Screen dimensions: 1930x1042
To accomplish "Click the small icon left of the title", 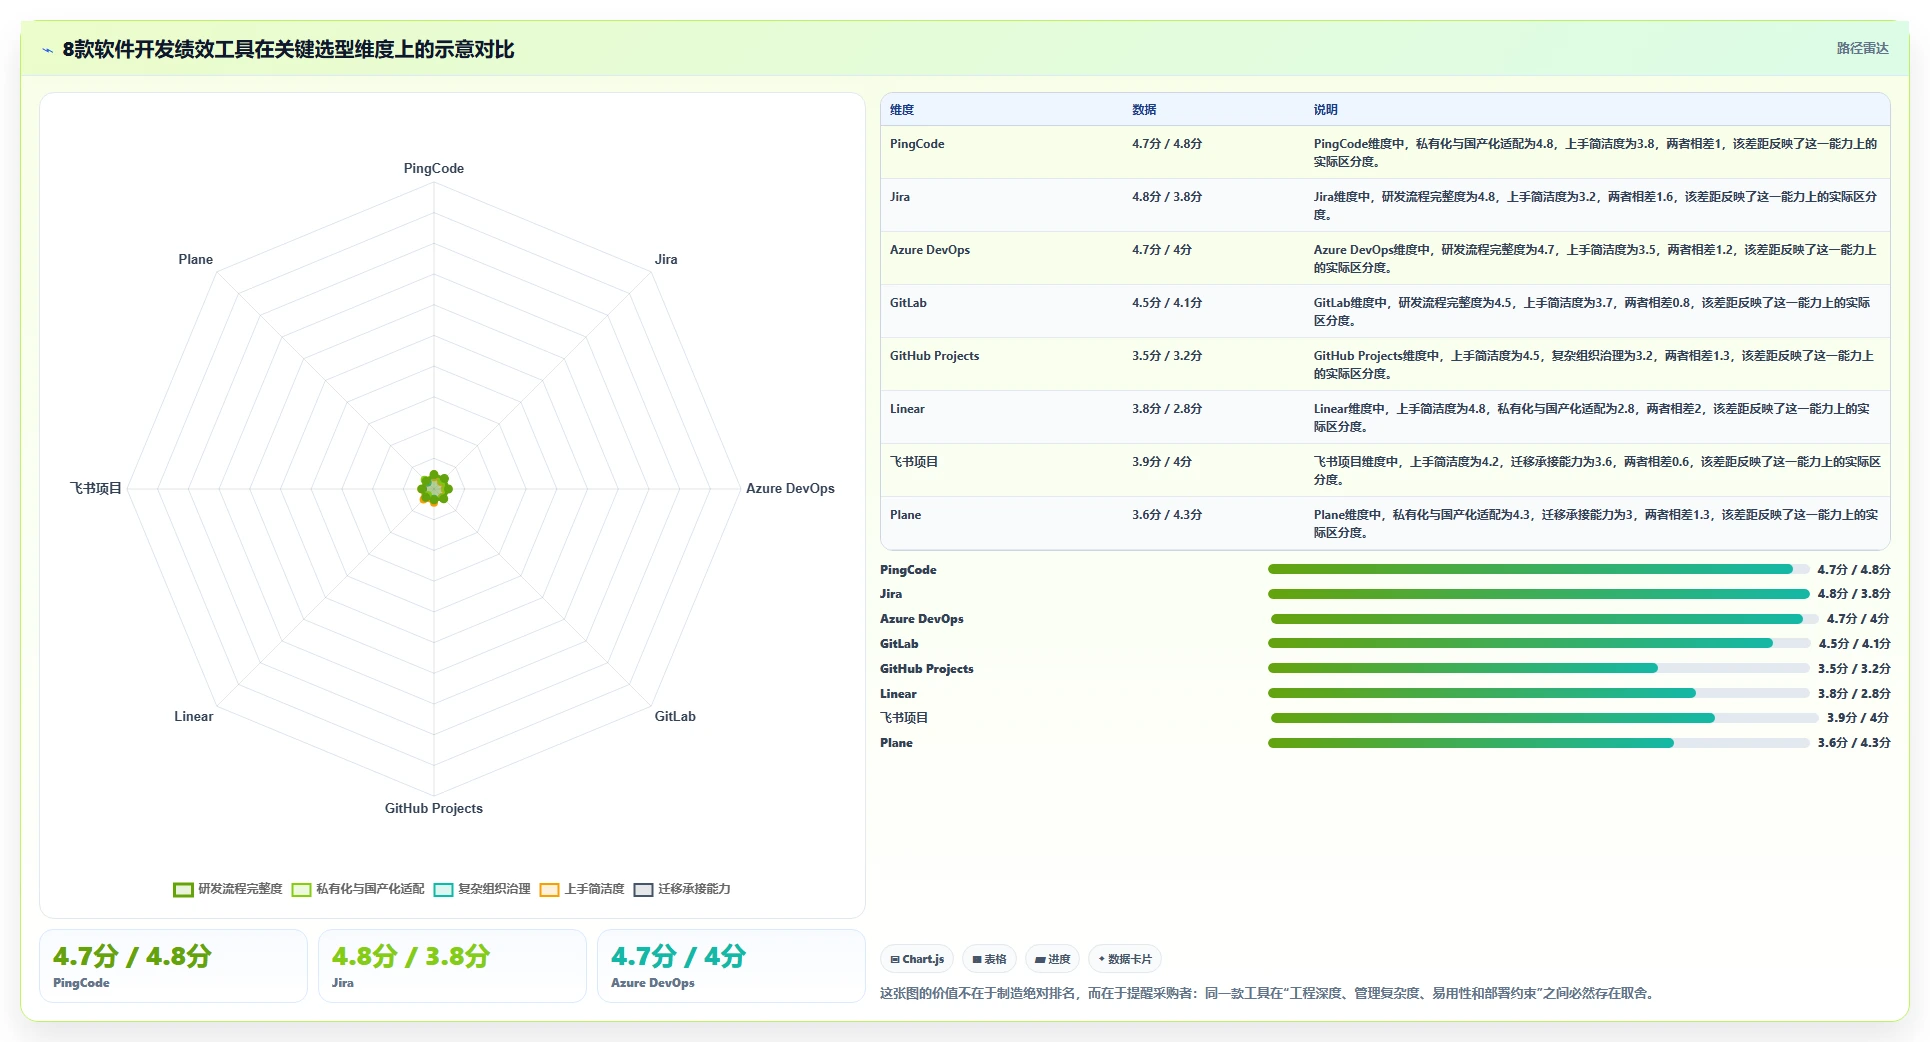I will pos(48,50).
